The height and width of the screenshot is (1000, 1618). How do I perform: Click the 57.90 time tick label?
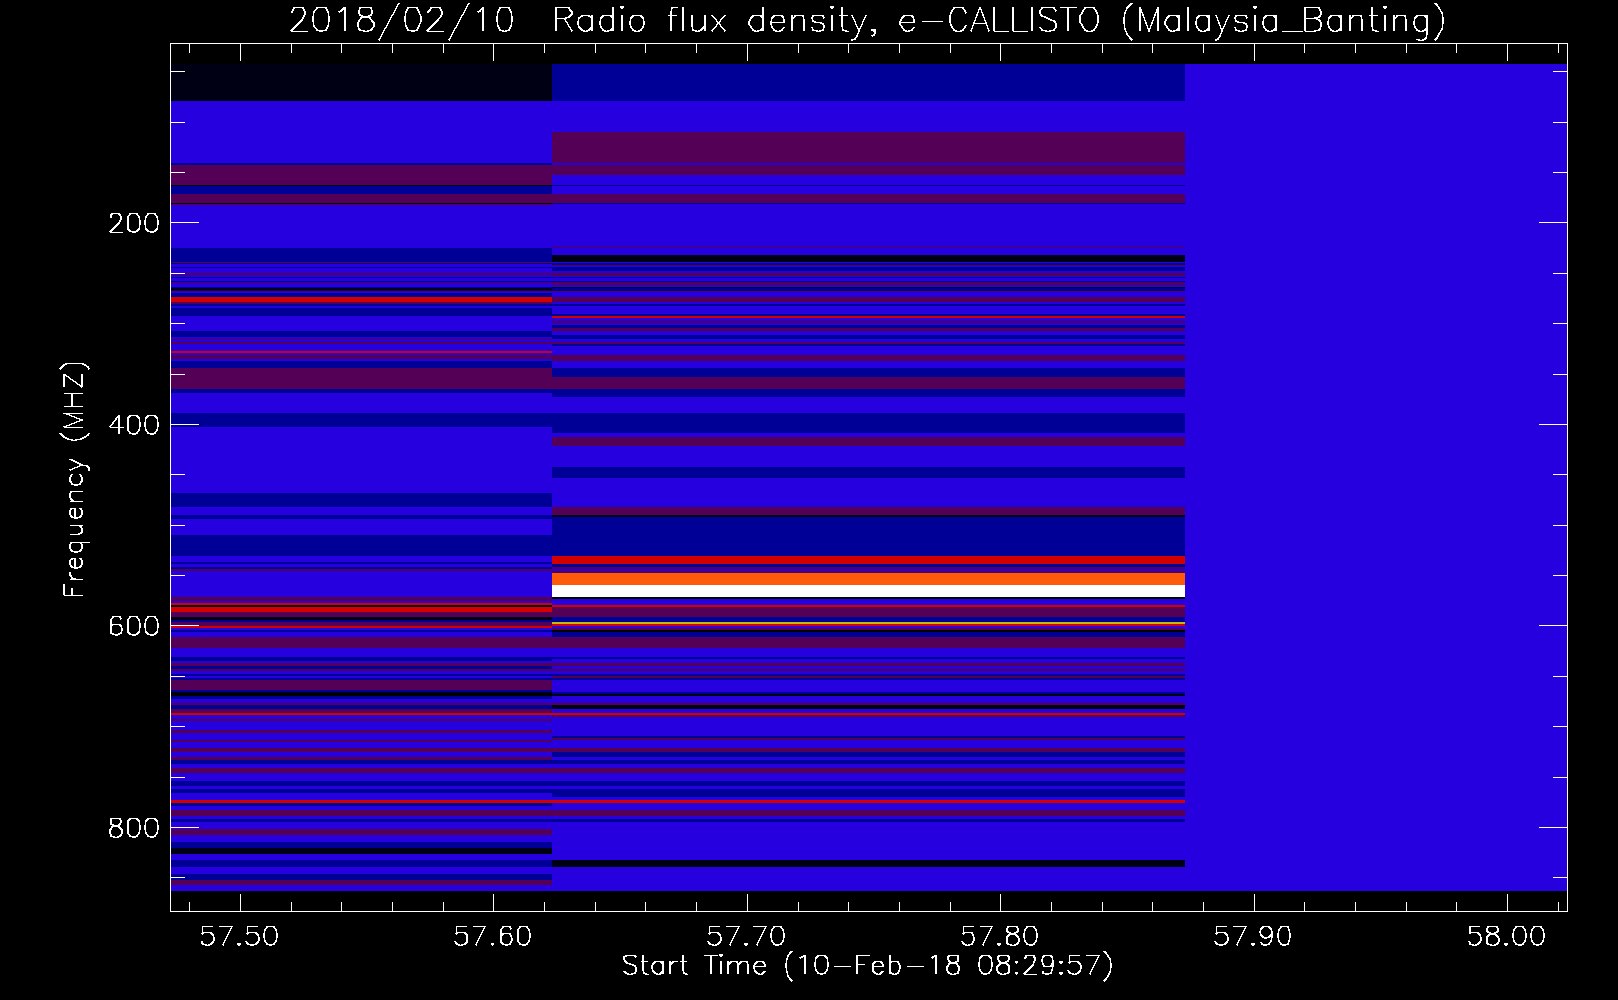(1253, 937)
